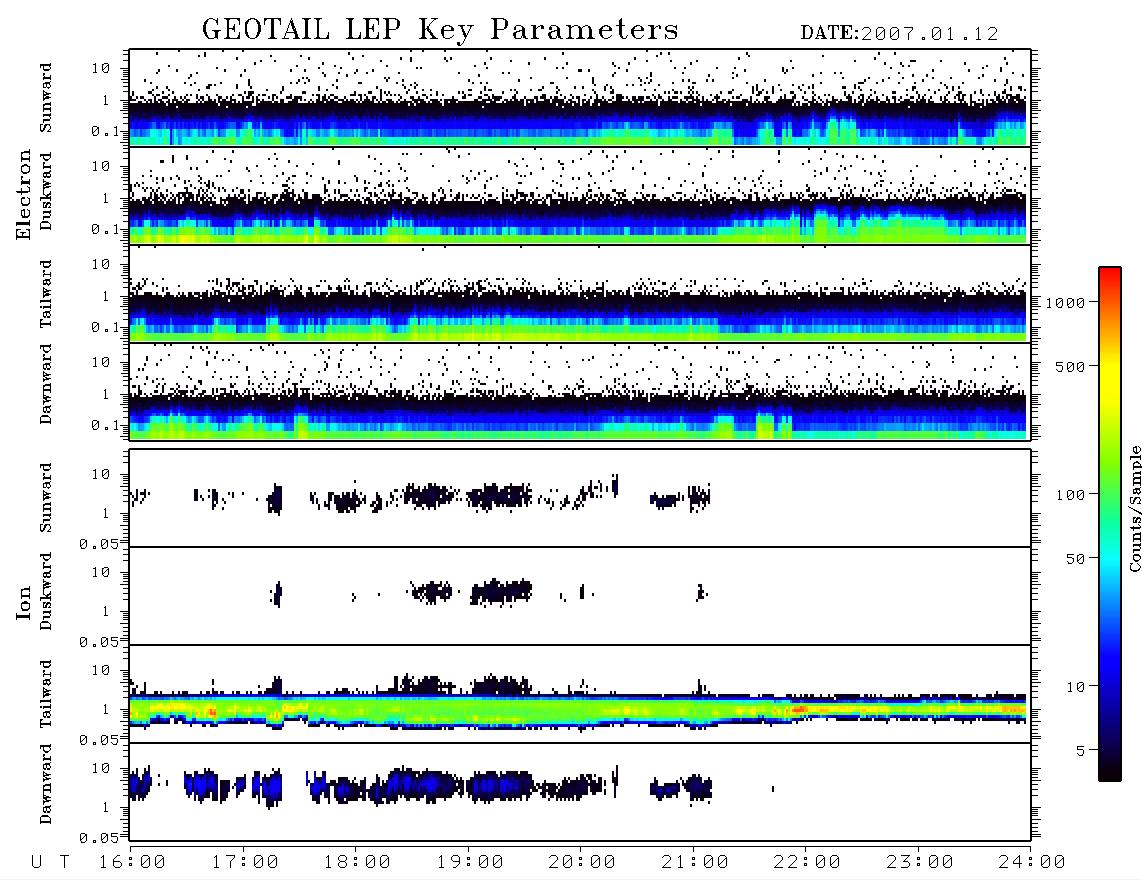This screenshot has height=880, width=1142.
Task: Click the U T axis label
Action: click(x=50, y=862)
